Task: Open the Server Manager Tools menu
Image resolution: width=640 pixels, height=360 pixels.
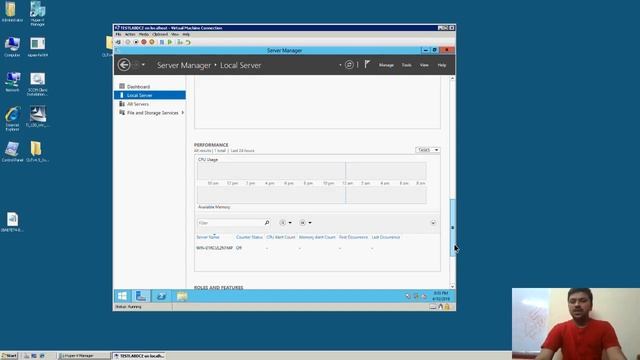Action: 407,65
